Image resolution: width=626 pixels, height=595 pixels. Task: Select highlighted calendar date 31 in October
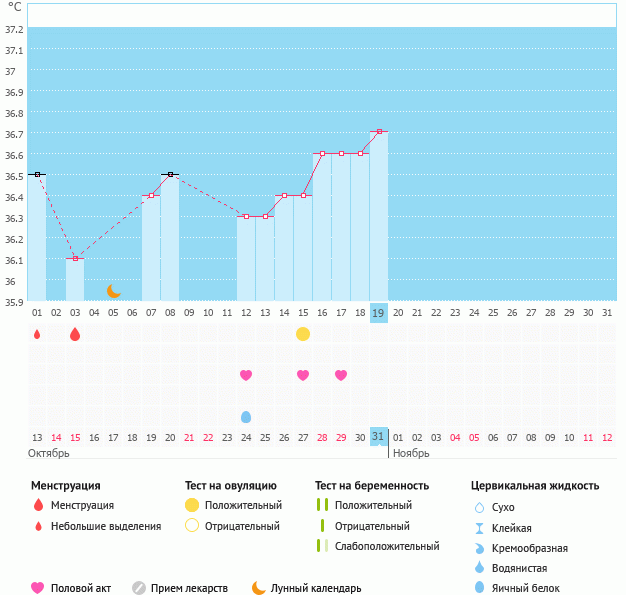pyautogui.click(x=379, y=437)
